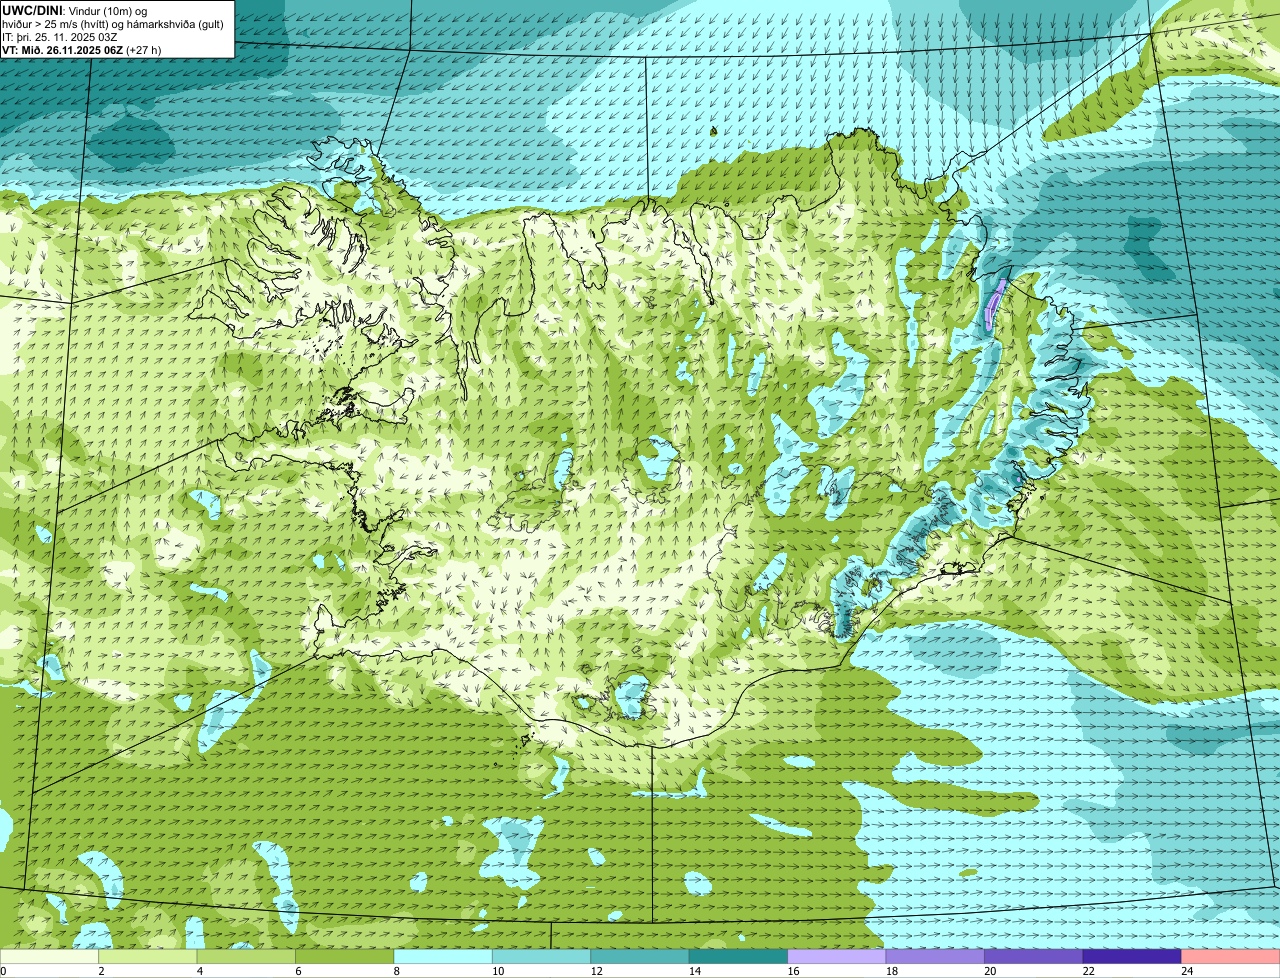Viewport: 1280px width, 978px height.
Task: Click the dark teal 14–16 m/s legend swatch
Action: pos(739,956)
